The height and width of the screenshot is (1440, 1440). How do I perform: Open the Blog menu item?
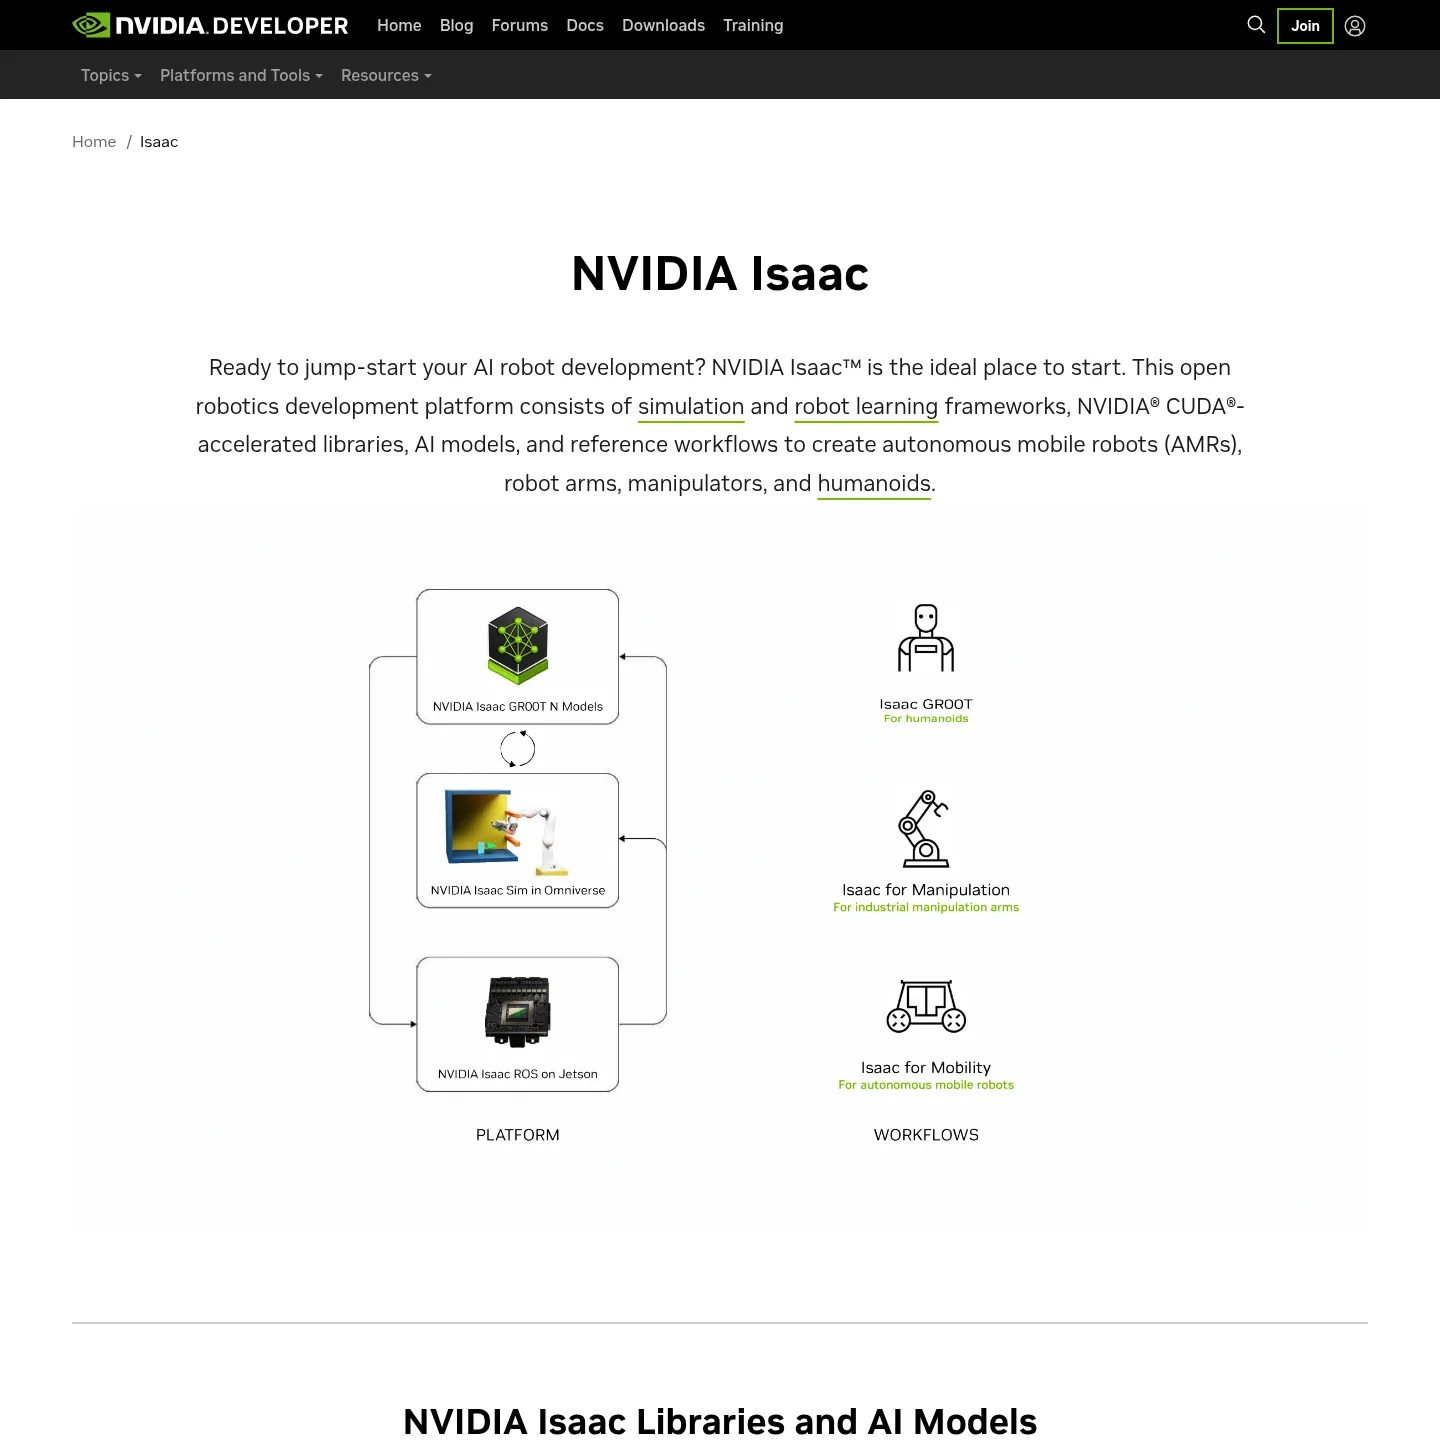[x=456, y=25]
